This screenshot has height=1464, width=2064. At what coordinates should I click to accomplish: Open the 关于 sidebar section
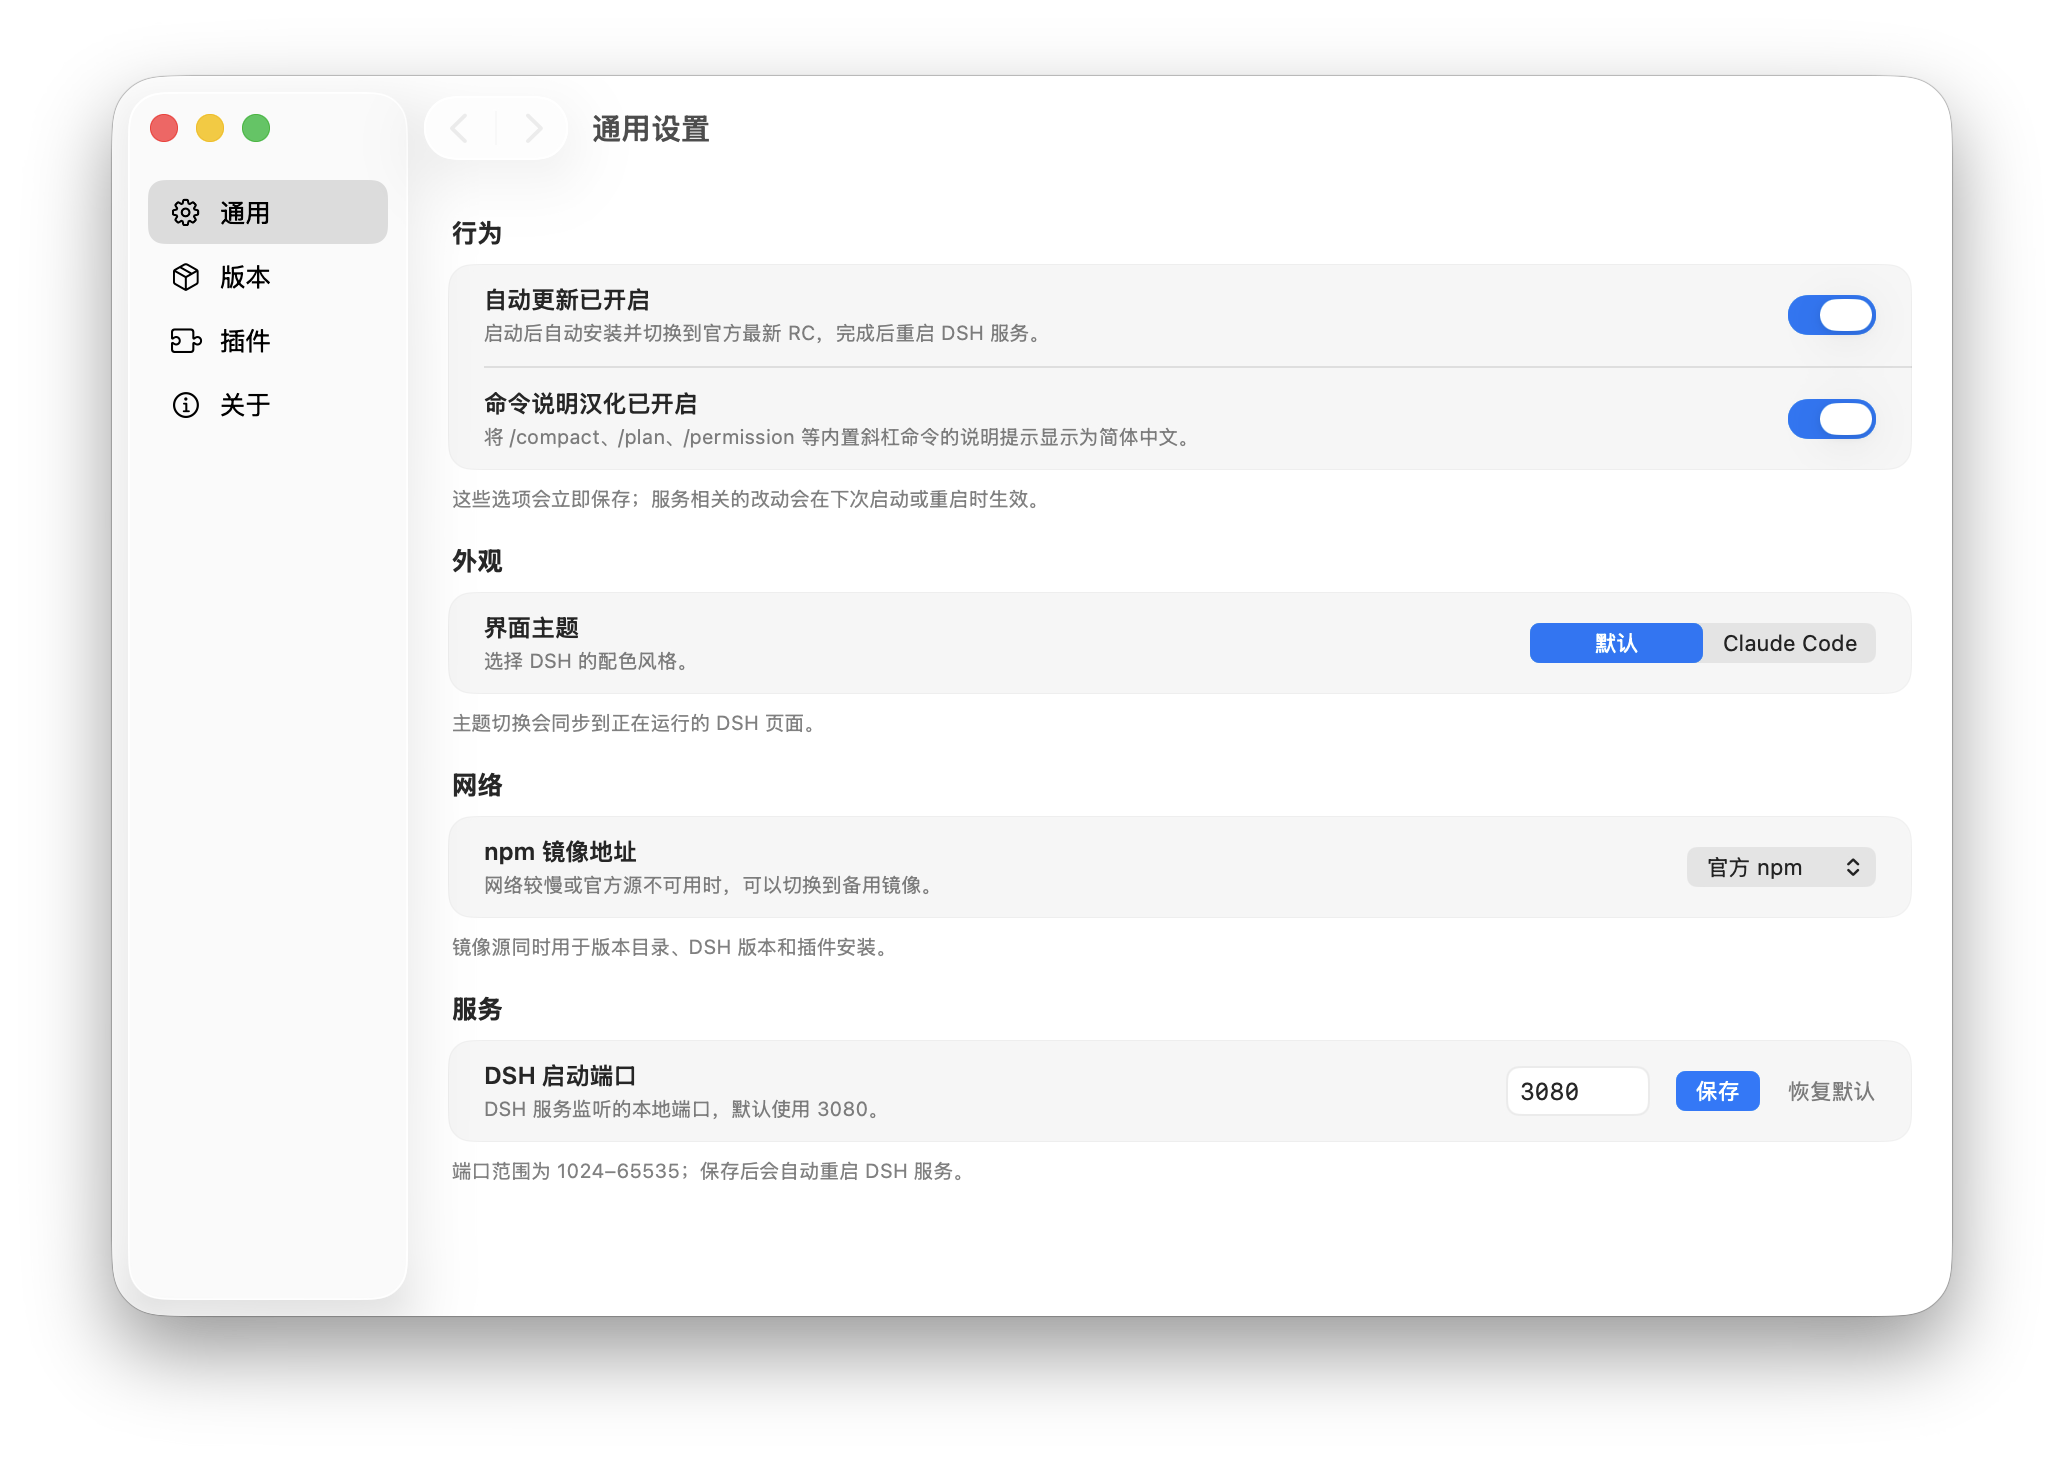[x=268, y=405]
